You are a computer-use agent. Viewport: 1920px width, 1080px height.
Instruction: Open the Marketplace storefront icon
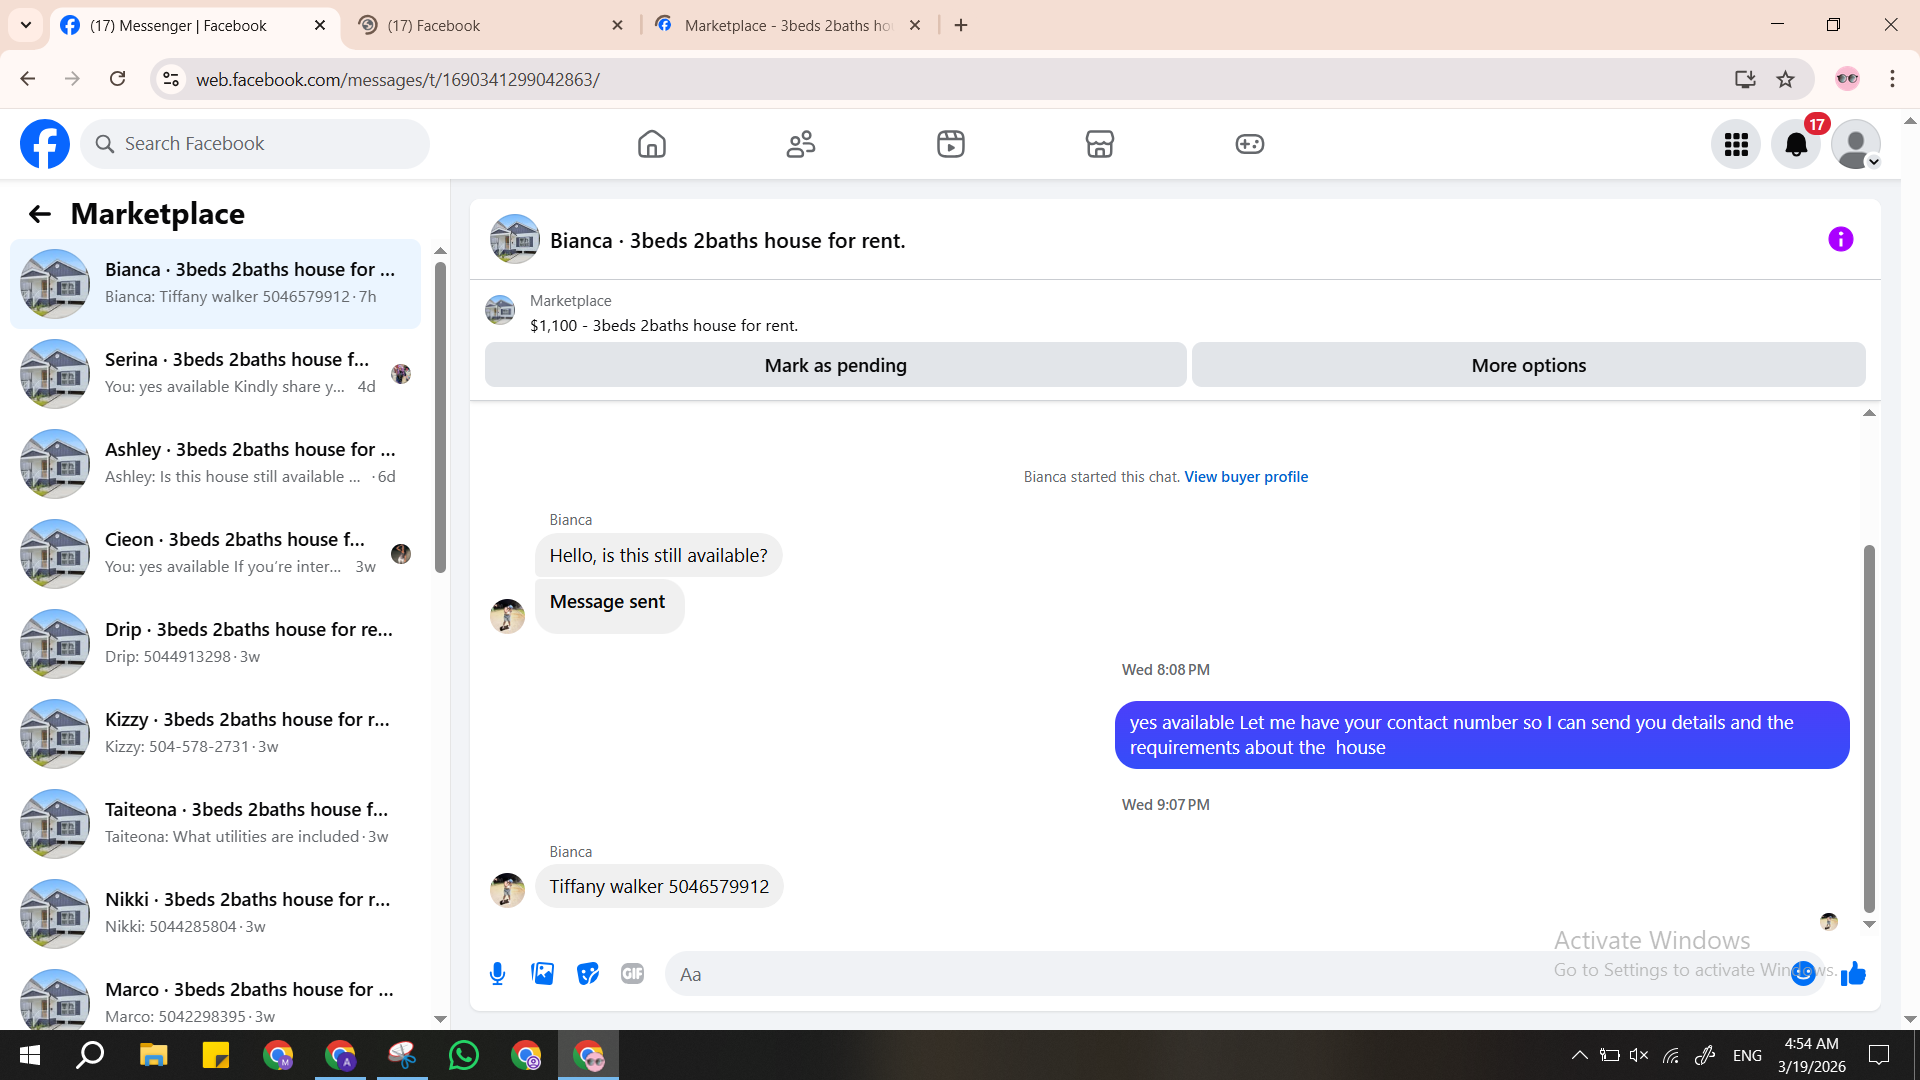(x=1100, y=144)
